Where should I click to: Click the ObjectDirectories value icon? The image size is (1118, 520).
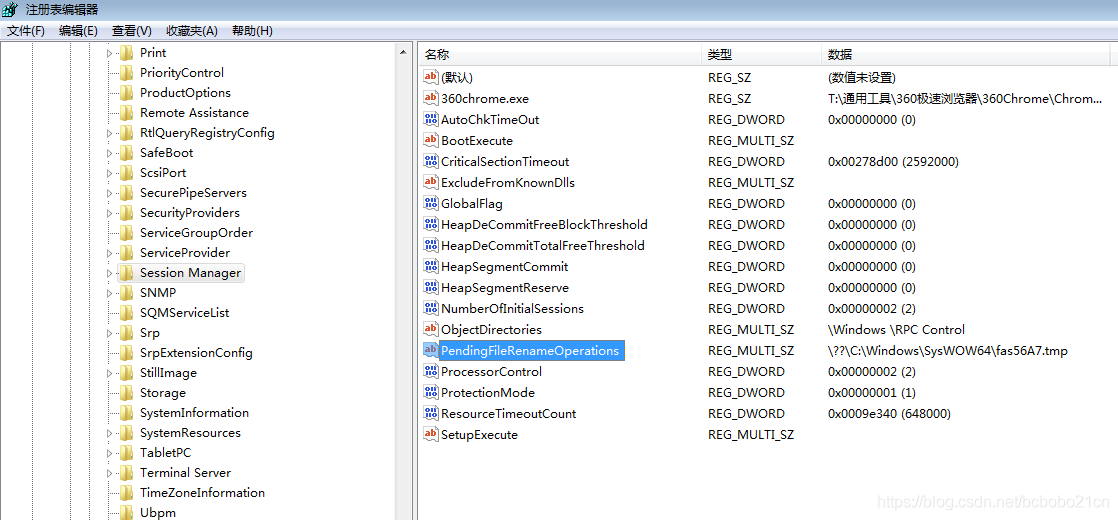(431, 330)
